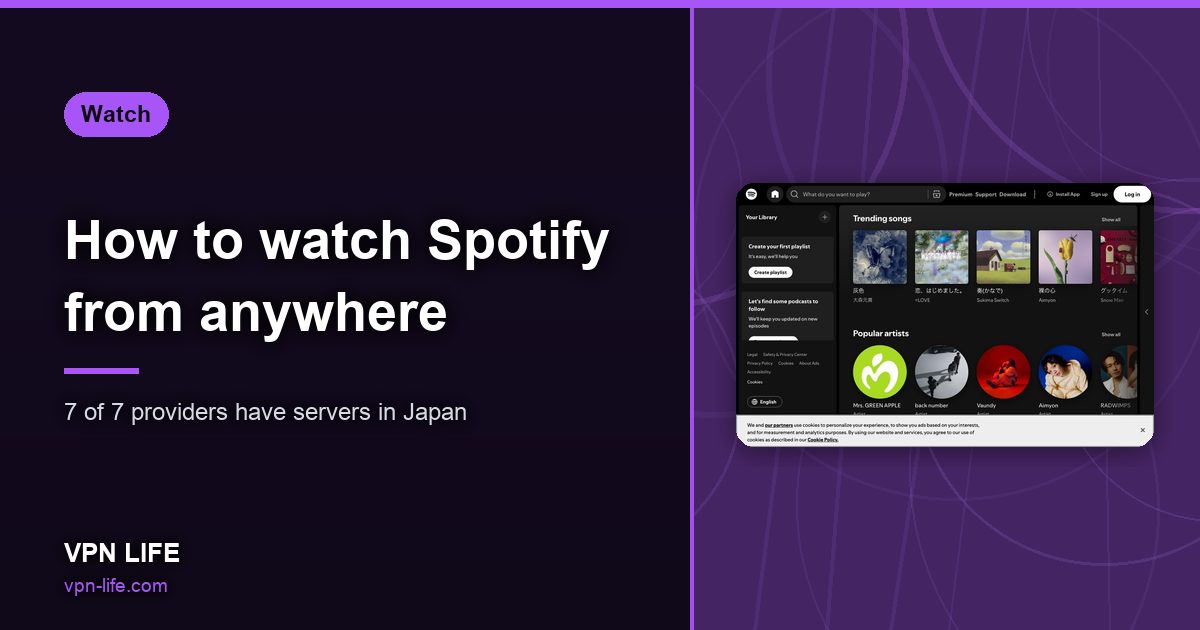The width and height of the screenshot is (1200, 630).
Task: Click the search magnifier icon
Action: 795,194
